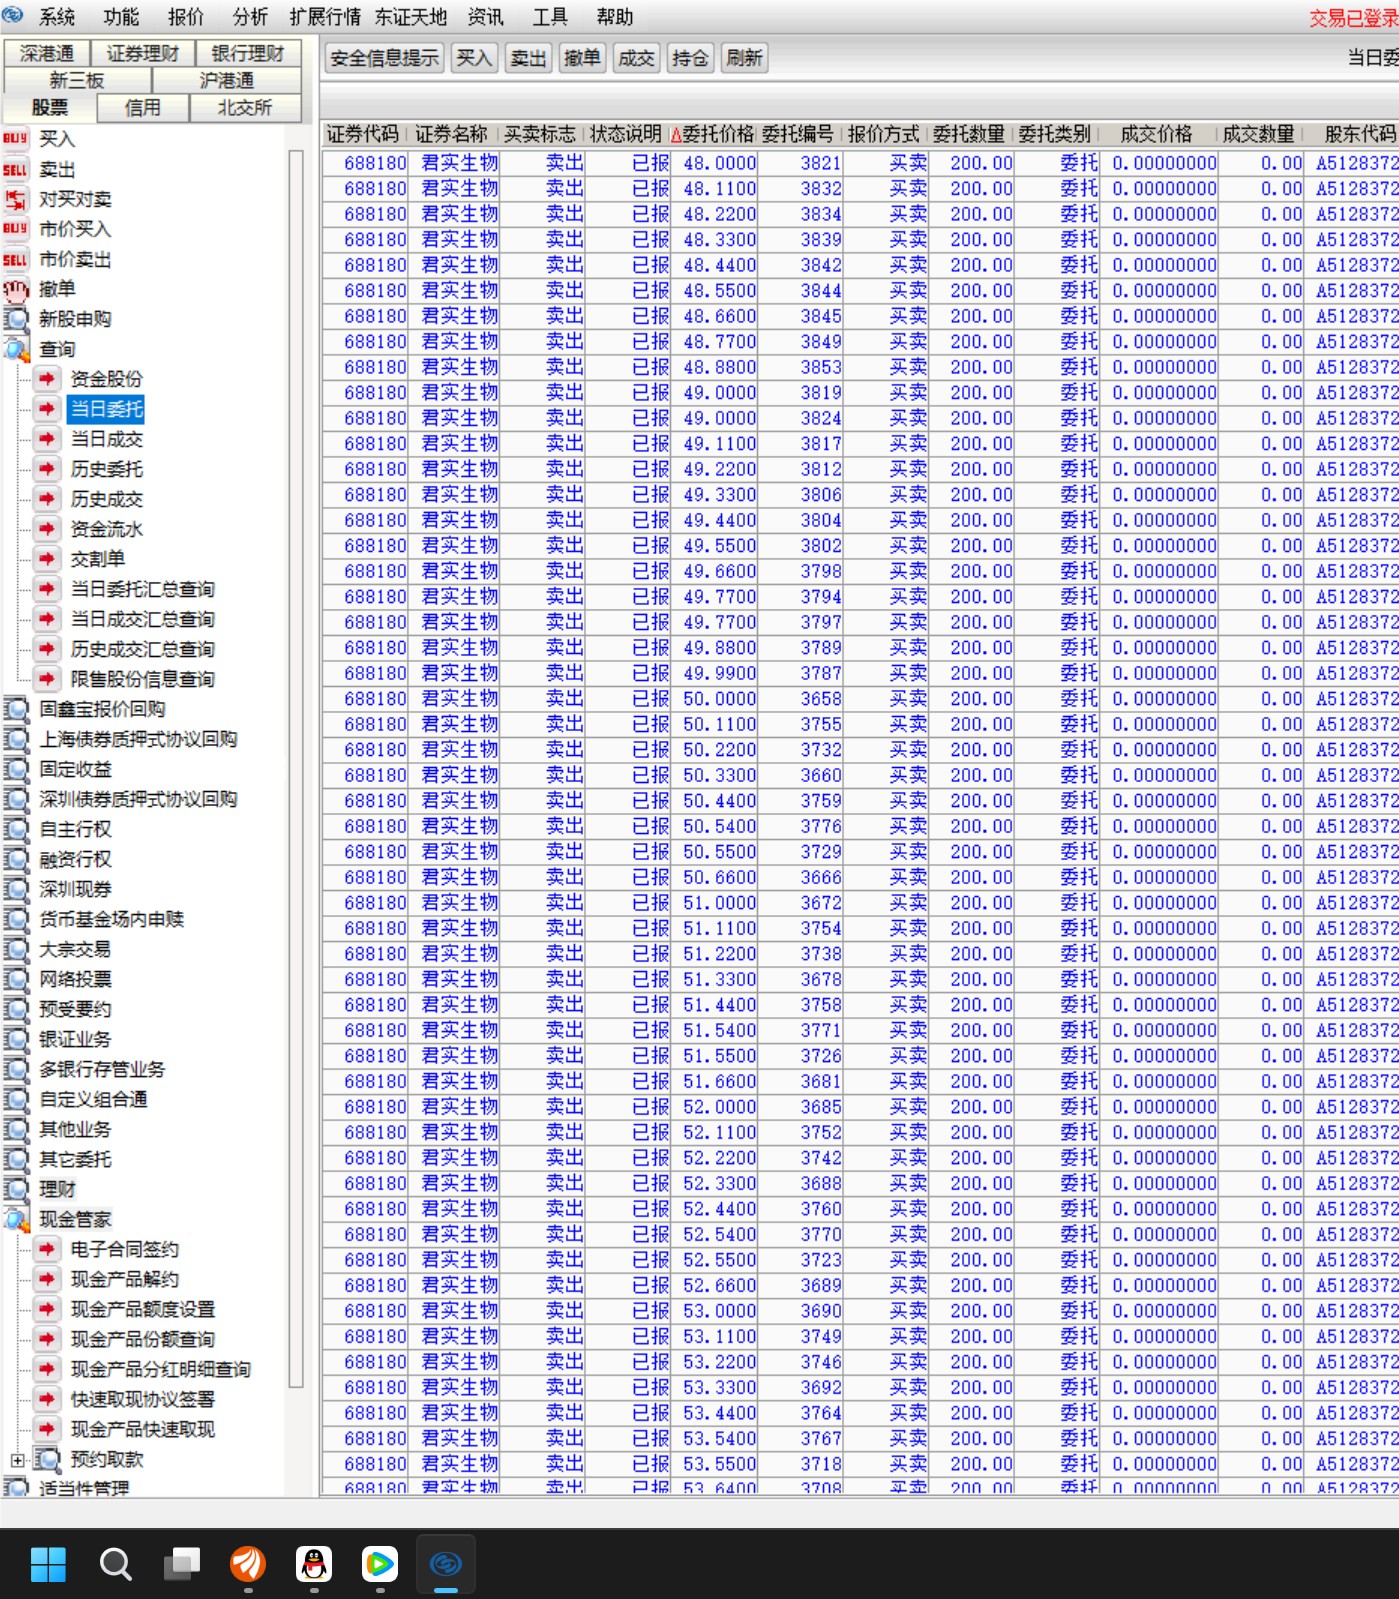Click the icon next to 固鑫宝报价回购
The height and width of the screenshot is (1599, 1399).
coord(16,709)
